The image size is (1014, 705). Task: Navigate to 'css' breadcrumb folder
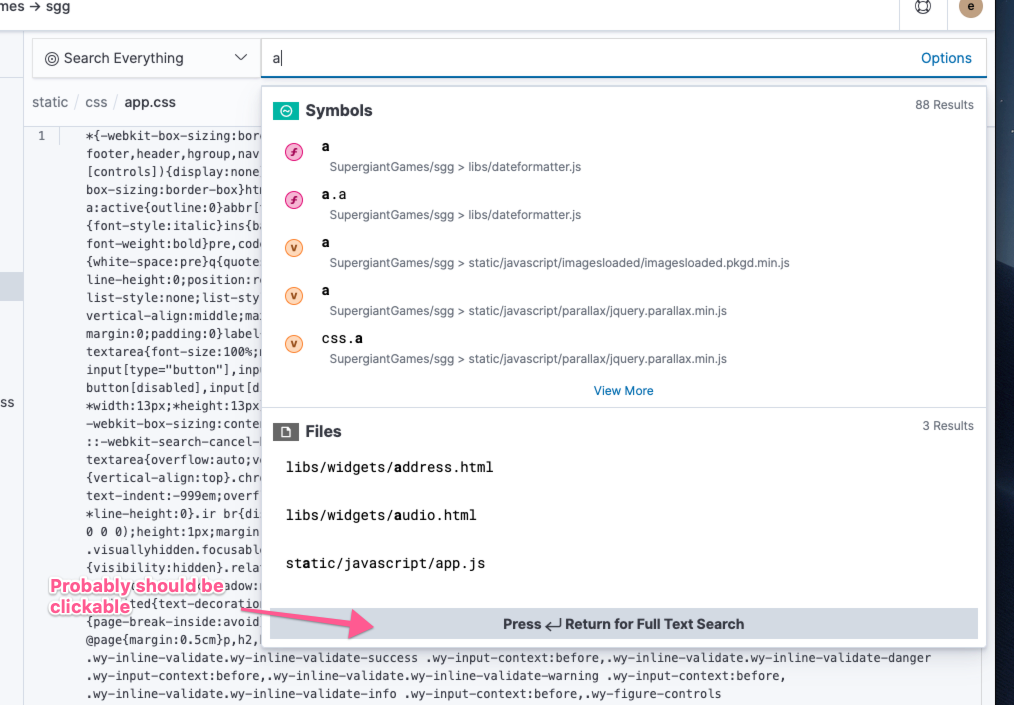point(96,102)
